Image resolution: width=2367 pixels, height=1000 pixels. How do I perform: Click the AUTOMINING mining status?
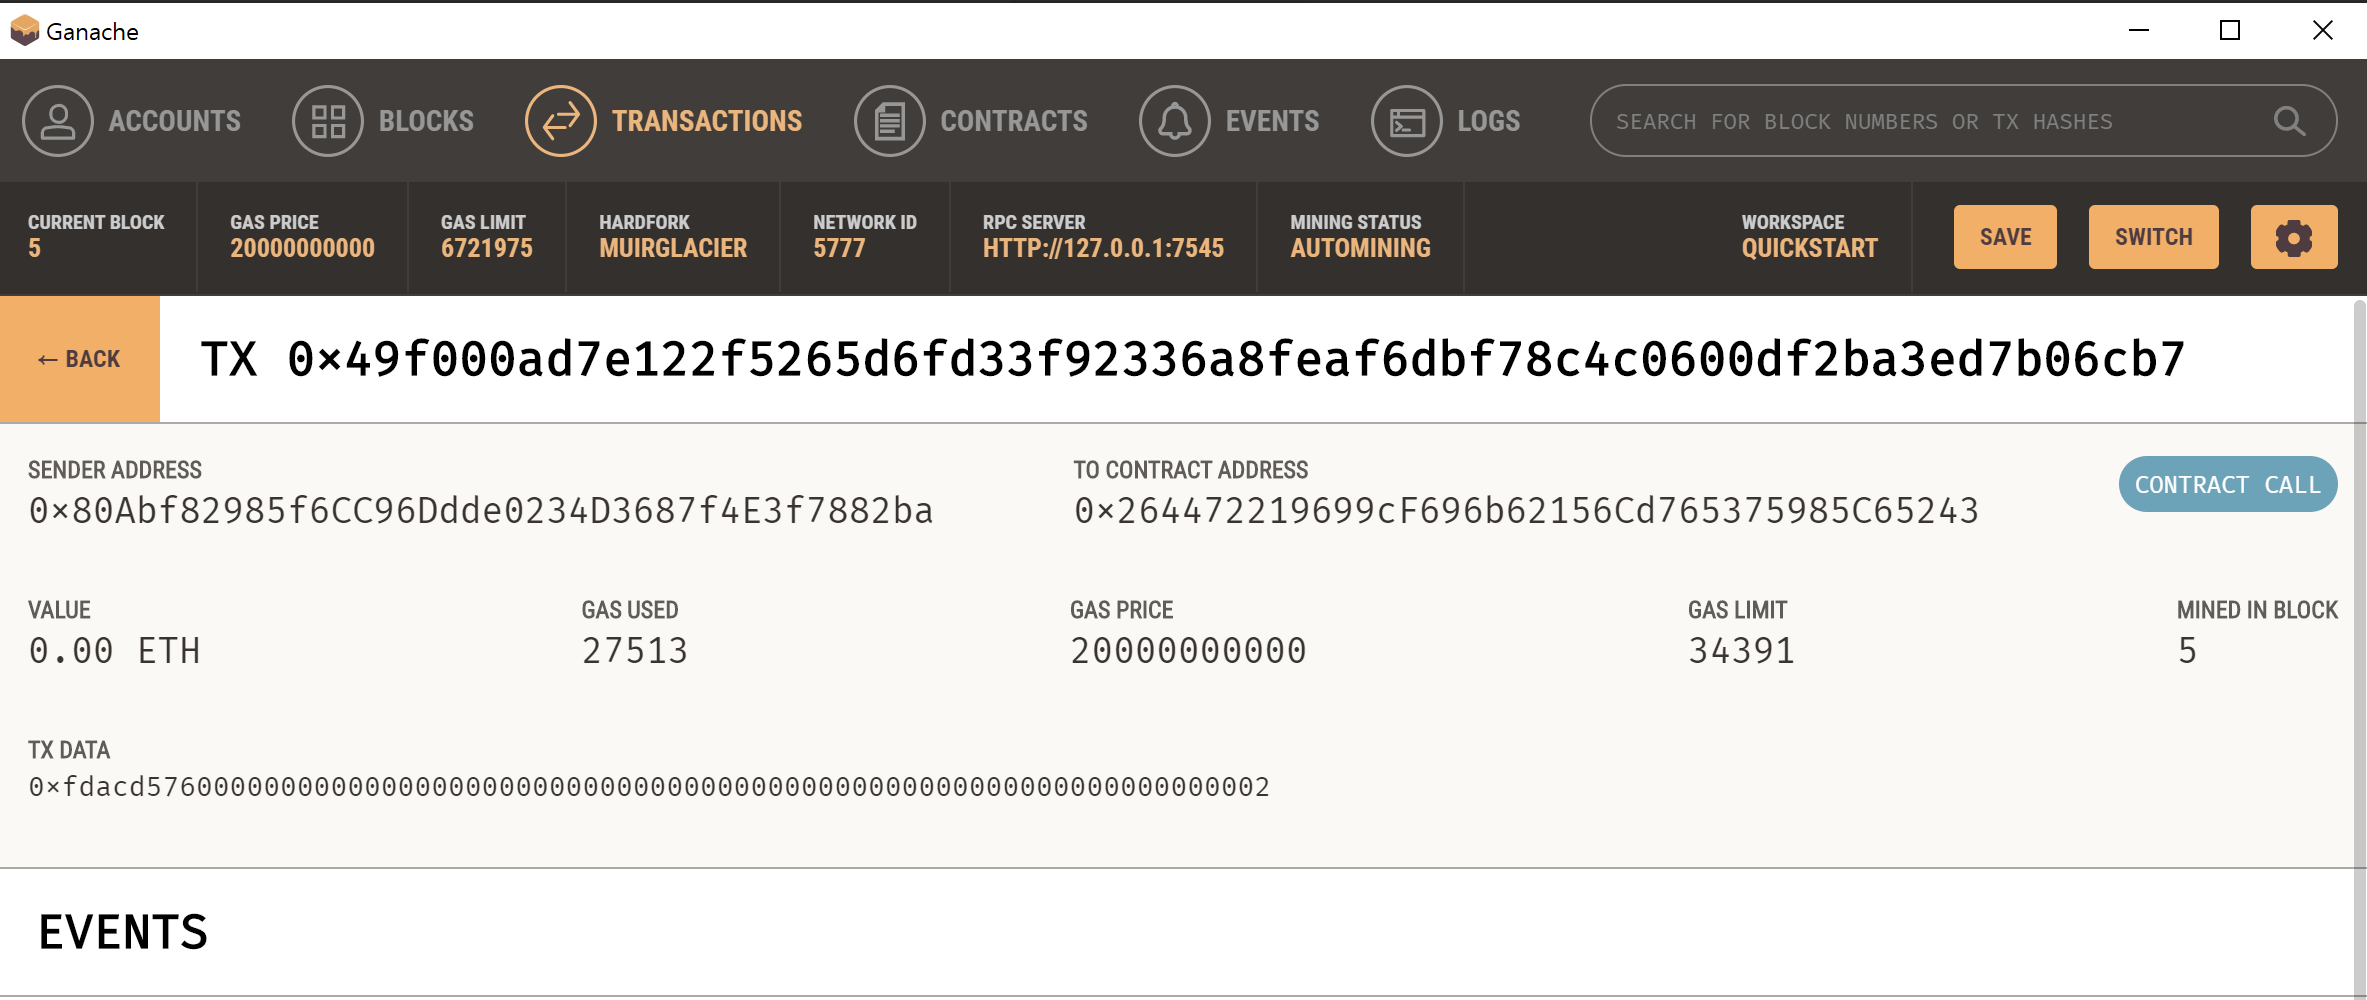pyautogui.click(x=1360, y=248)
